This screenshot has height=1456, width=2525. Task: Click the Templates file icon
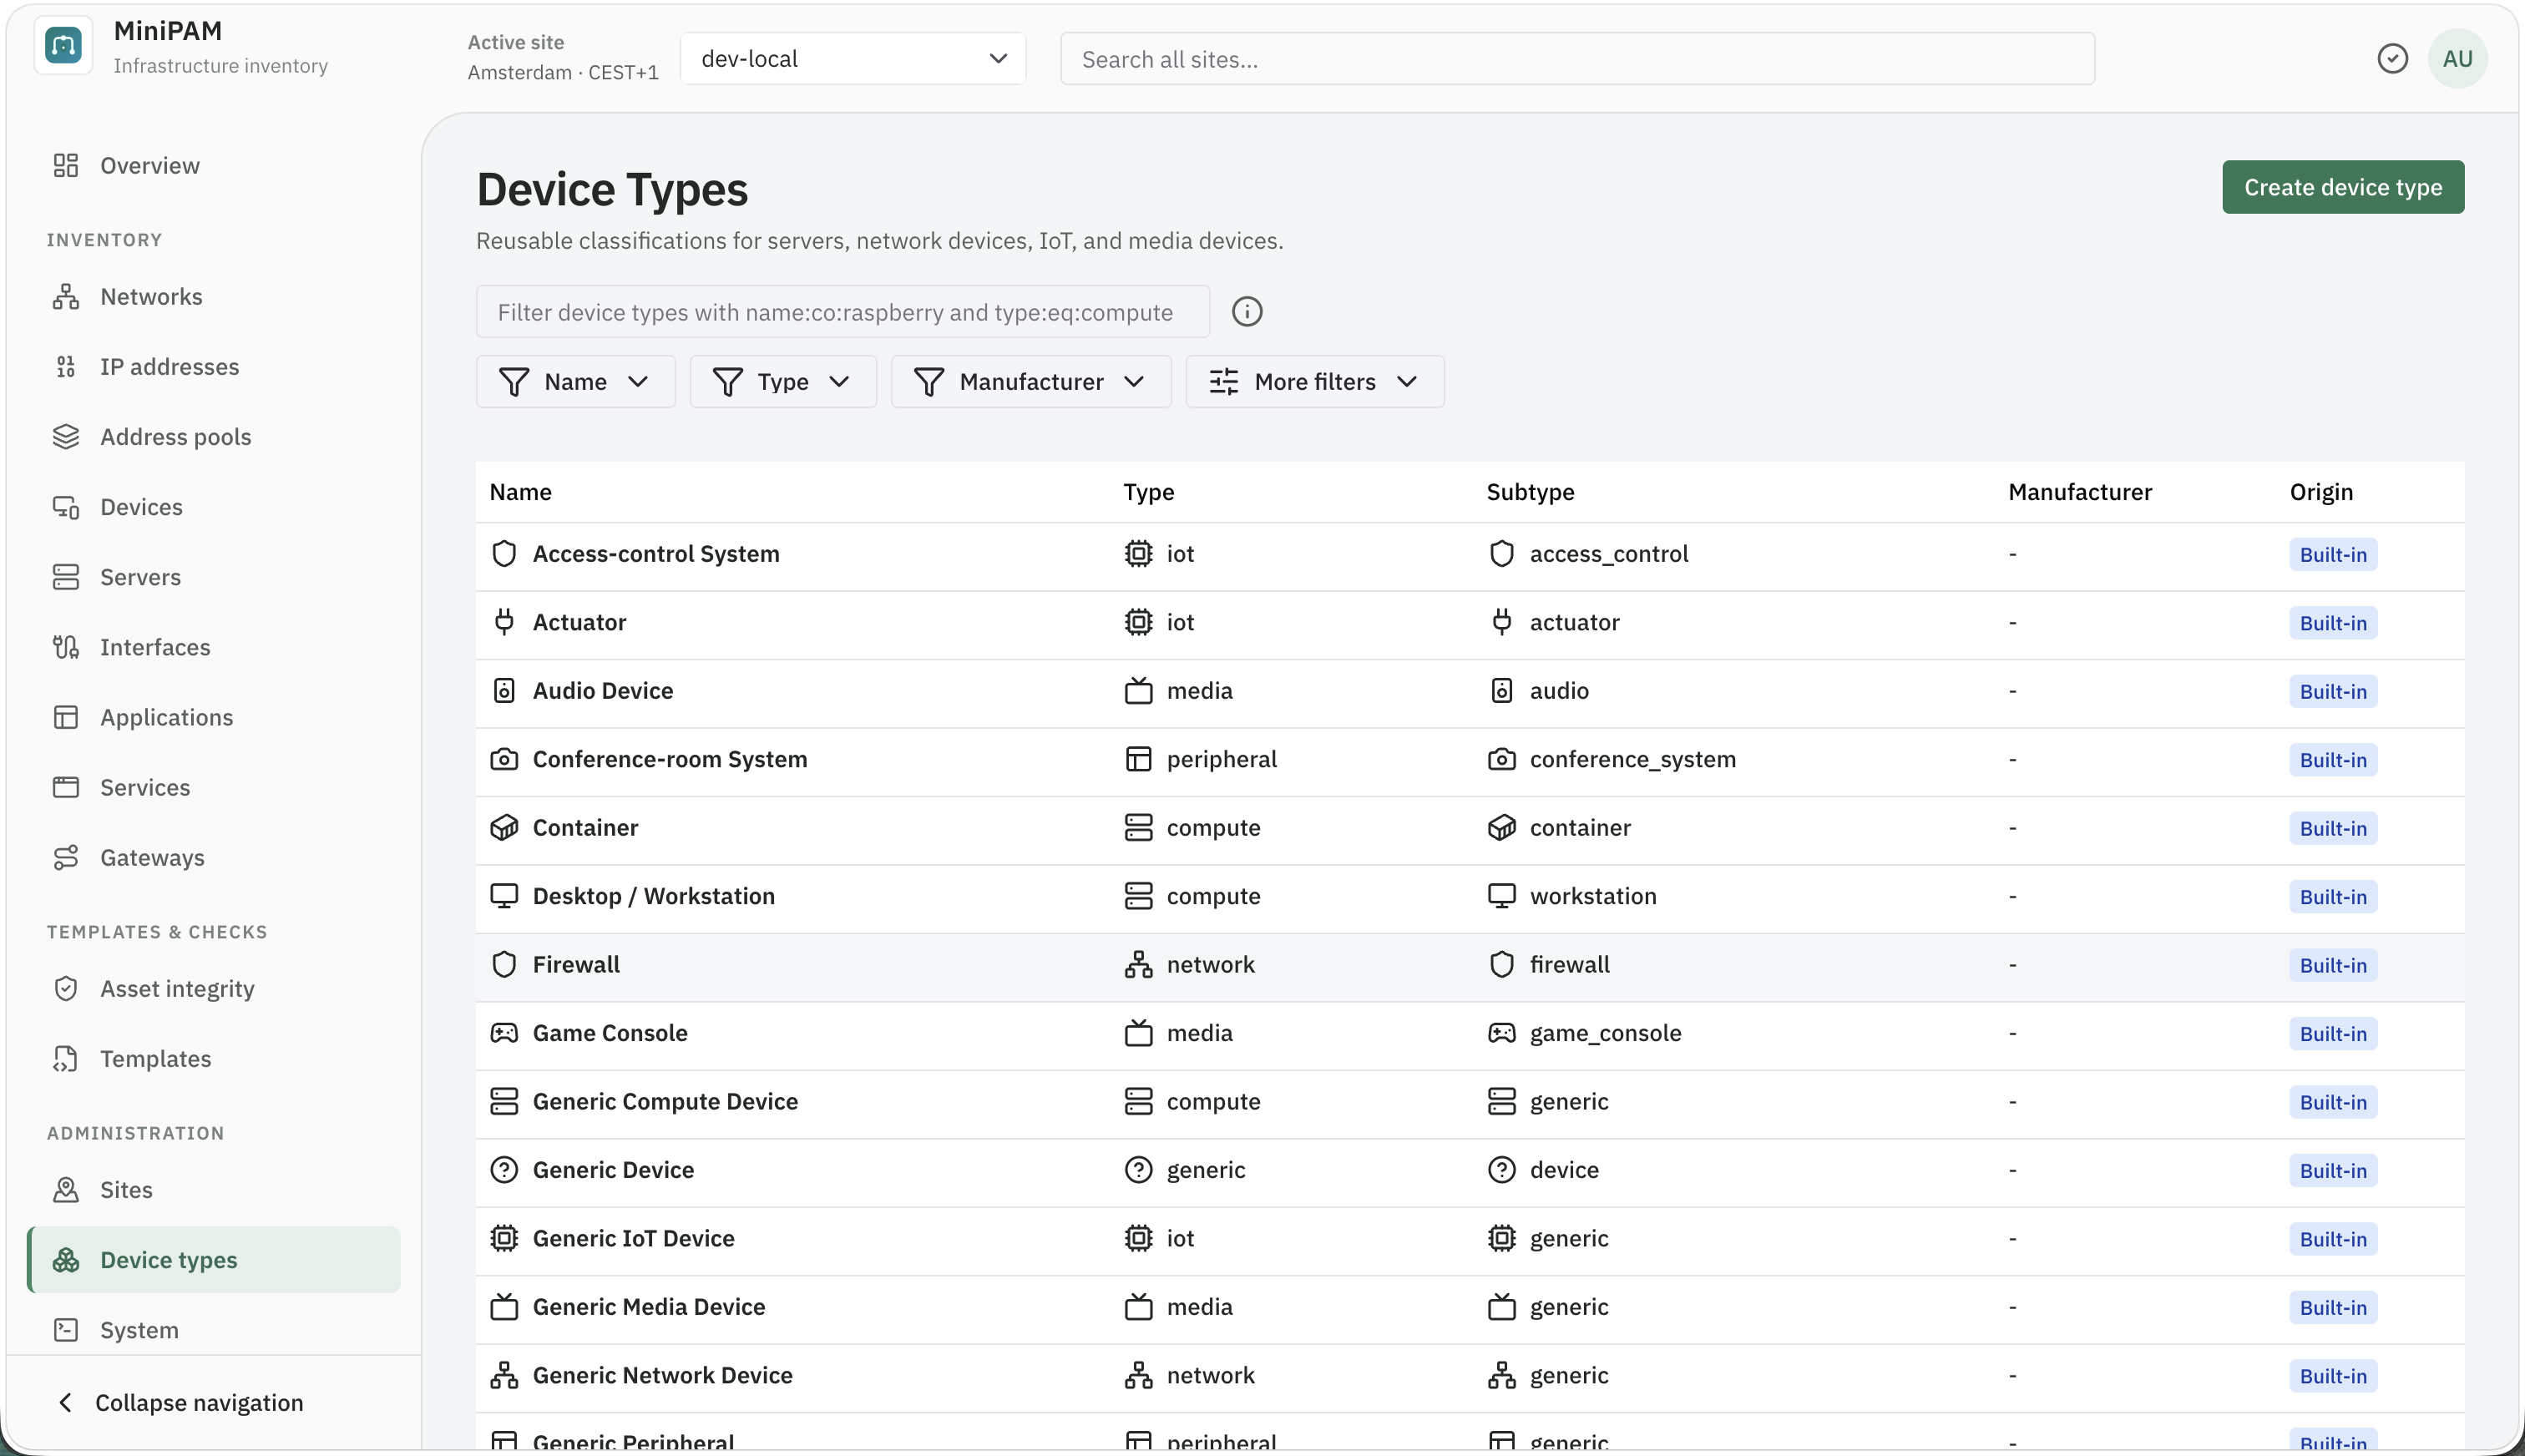(66, 1059)
